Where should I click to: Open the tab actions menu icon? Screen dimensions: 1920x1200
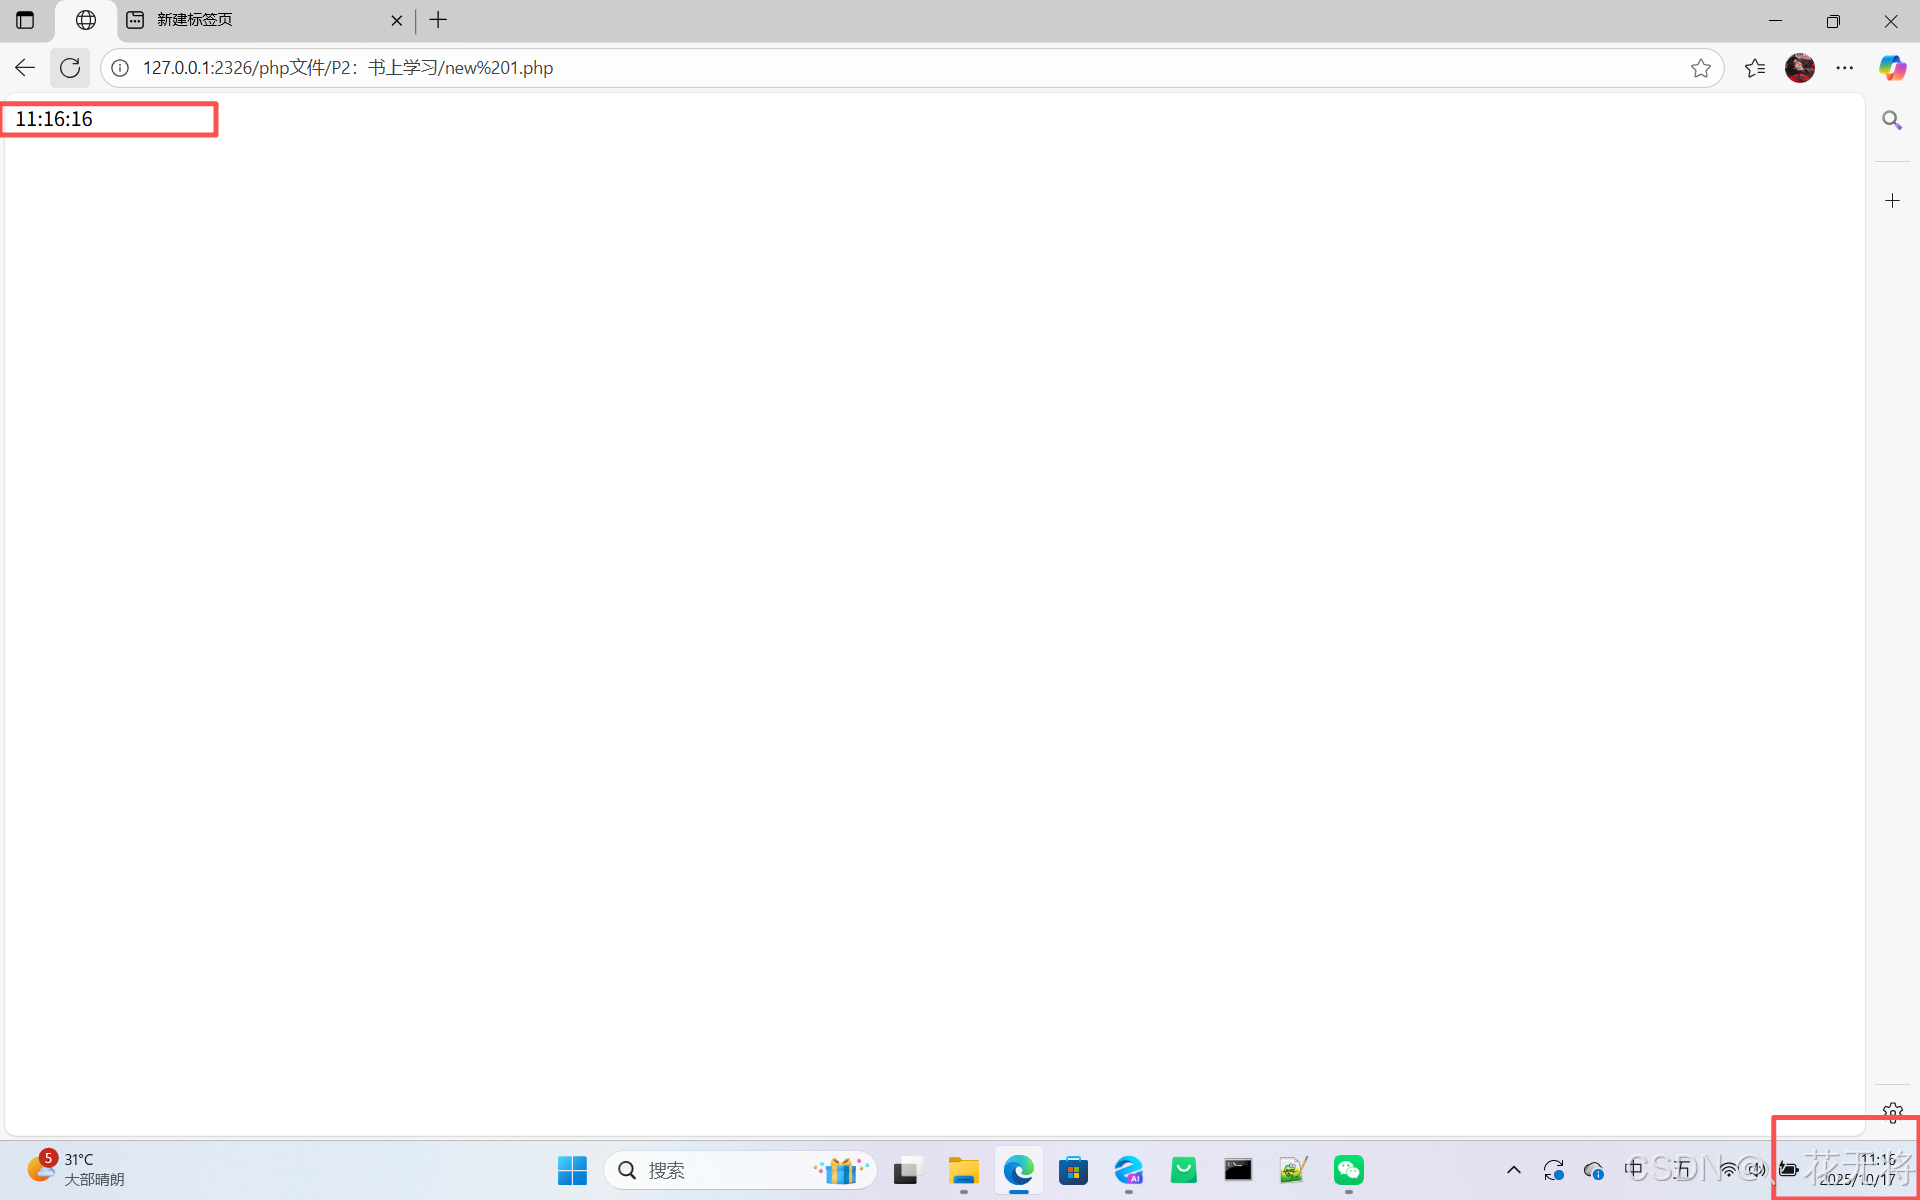pyautogui.click(x=25, y=20)
